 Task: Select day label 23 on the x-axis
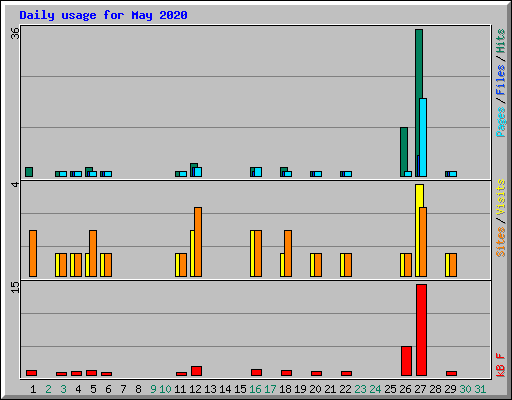pos(360,389)
